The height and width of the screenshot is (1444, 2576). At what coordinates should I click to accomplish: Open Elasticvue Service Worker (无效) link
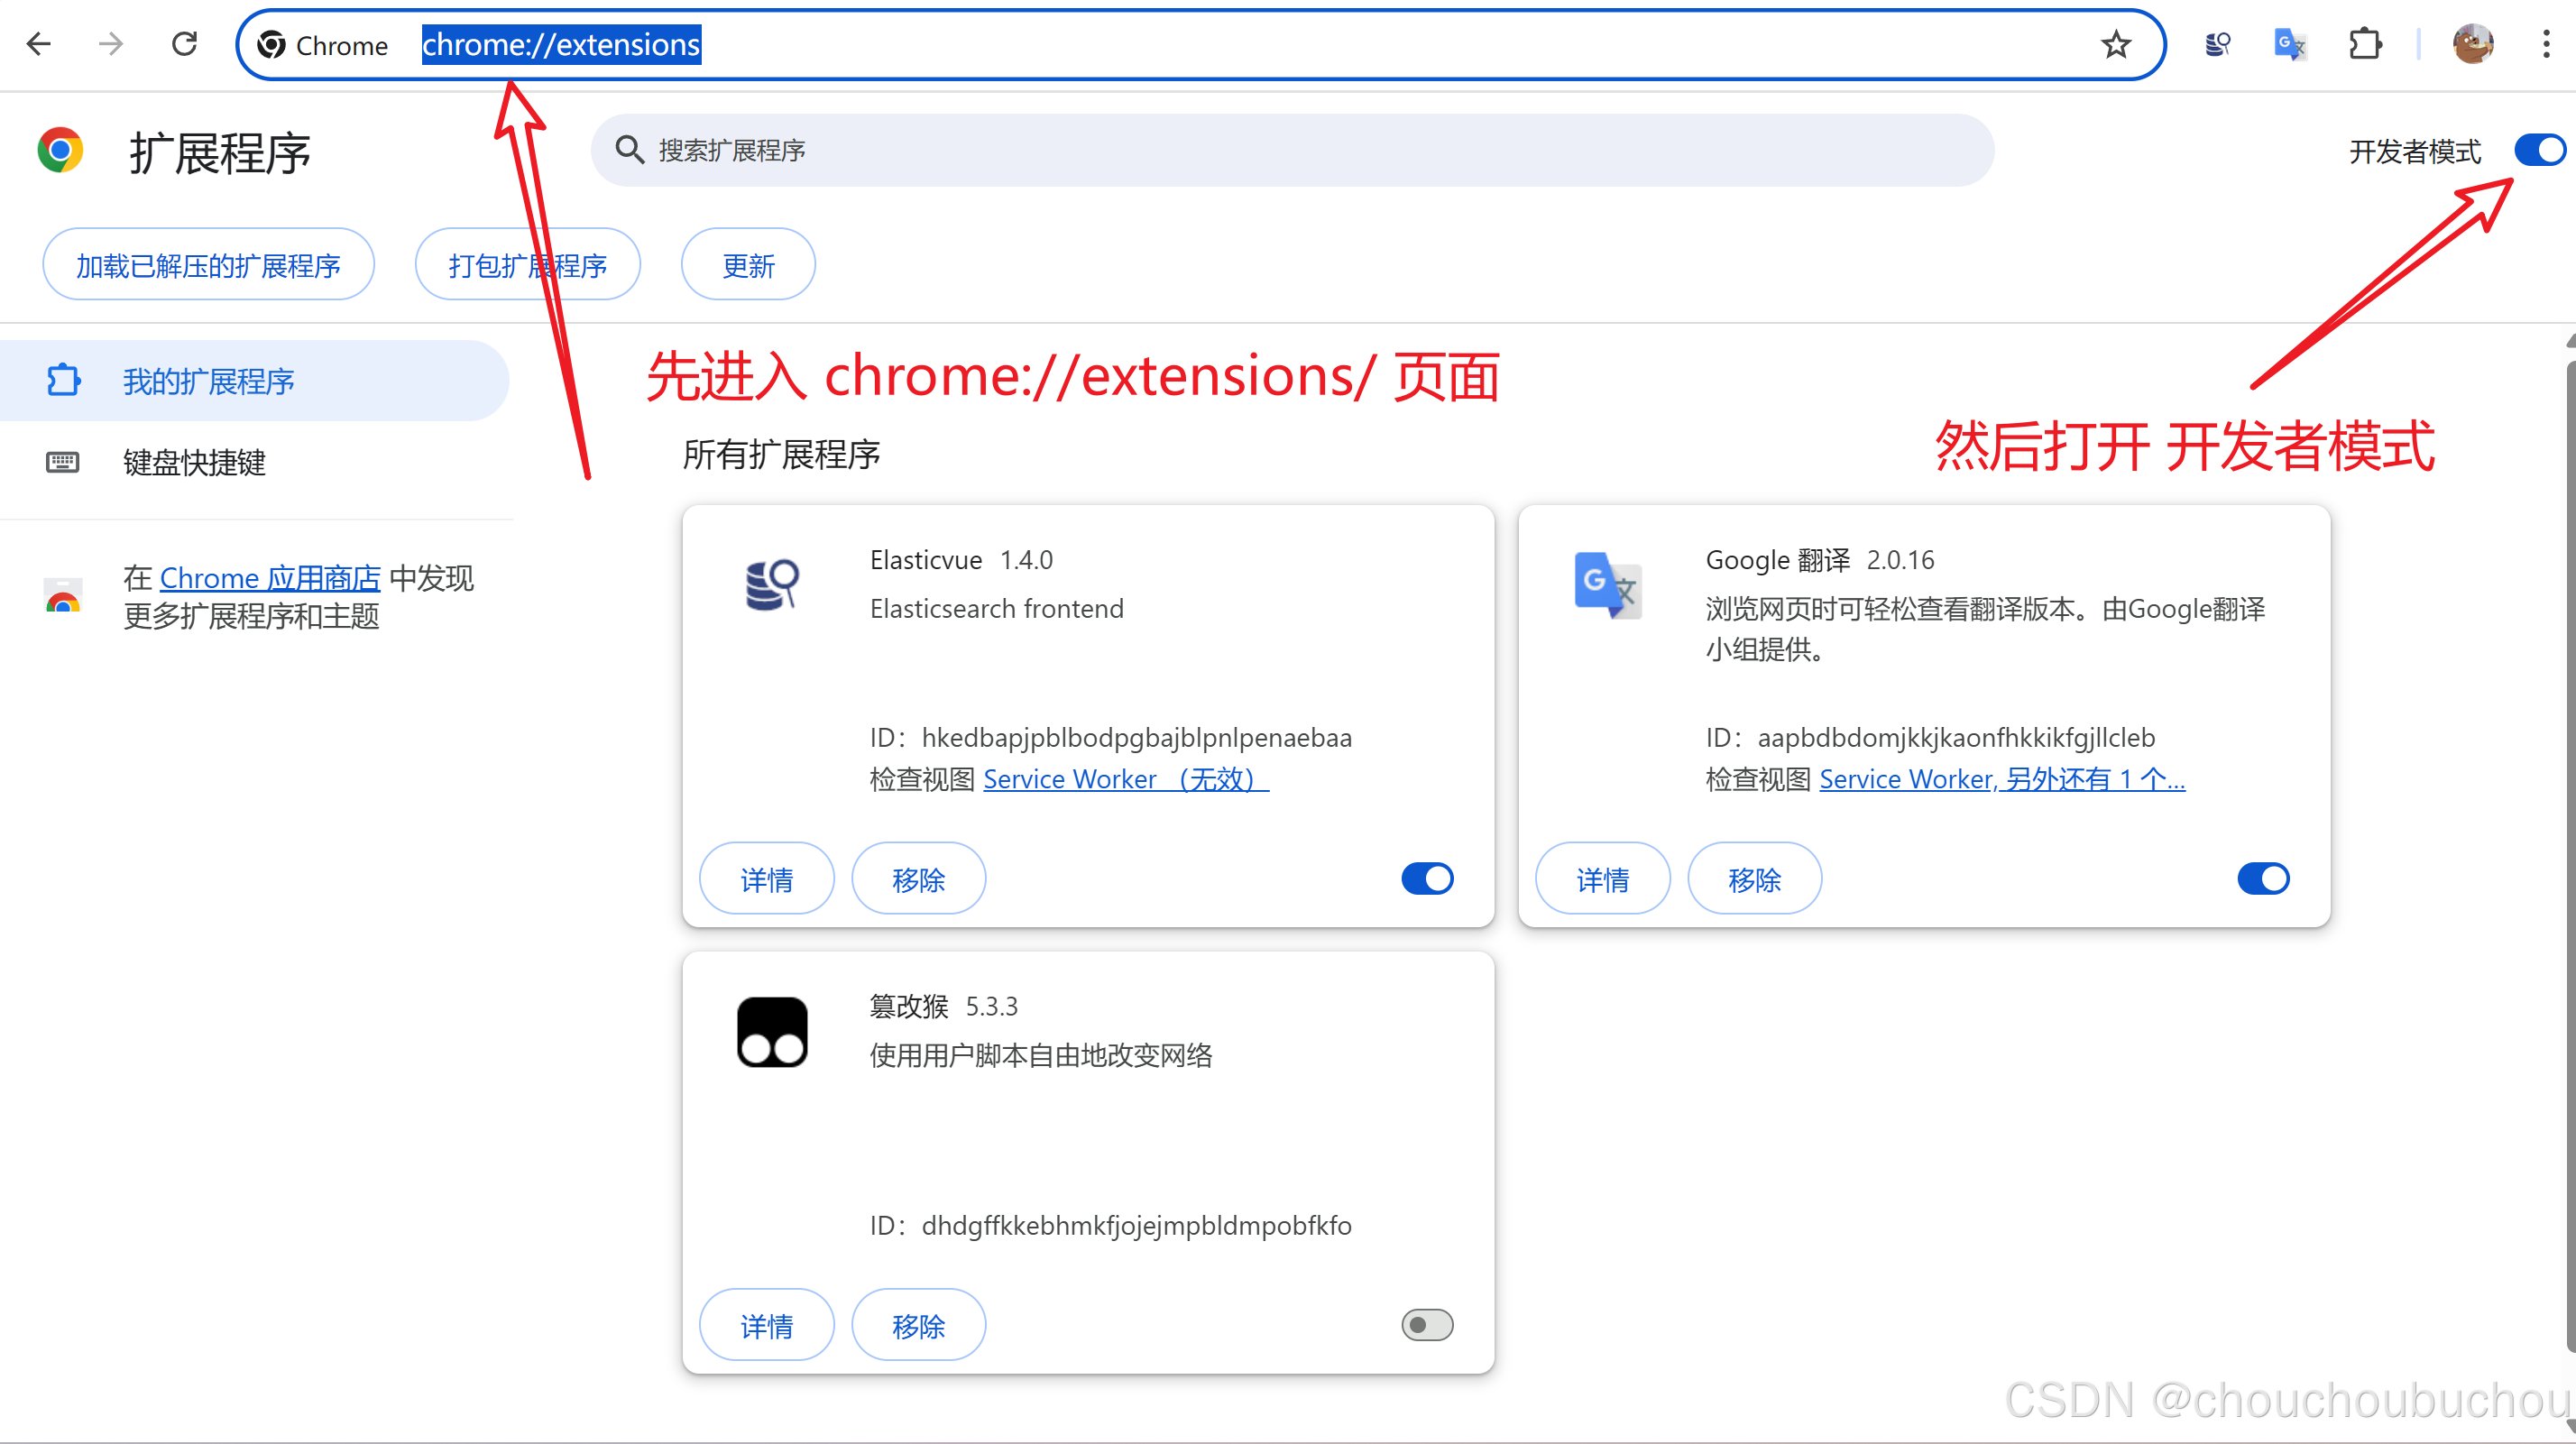pos(1126,779)
